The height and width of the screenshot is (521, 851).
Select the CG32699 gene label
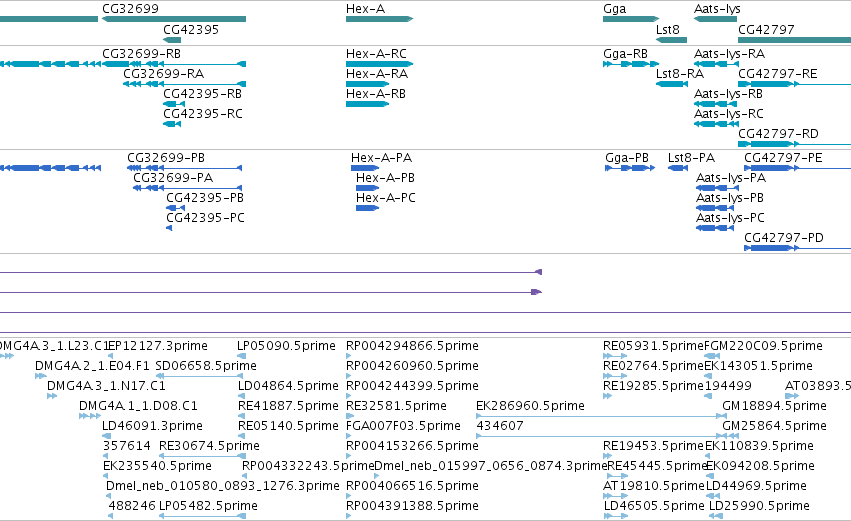pyautogui.click(x=130, y=9)
